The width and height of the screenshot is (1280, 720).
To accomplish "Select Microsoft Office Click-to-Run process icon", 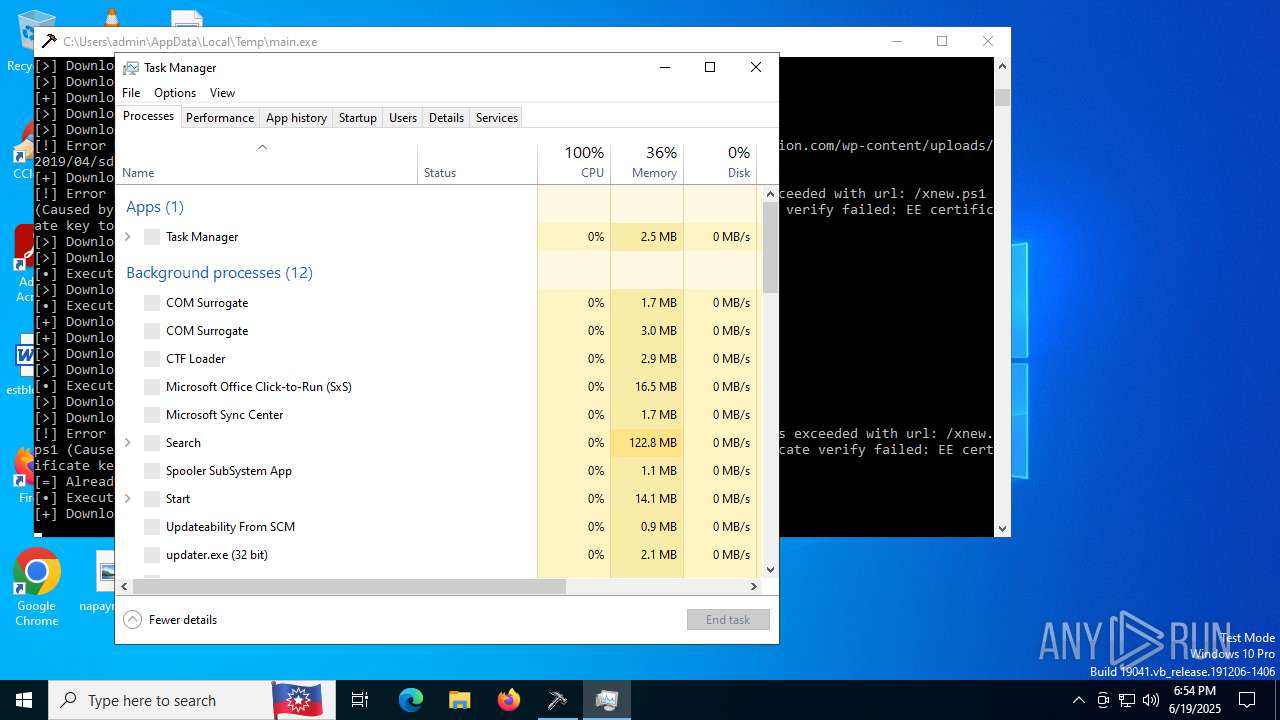I will click(152, 387).
